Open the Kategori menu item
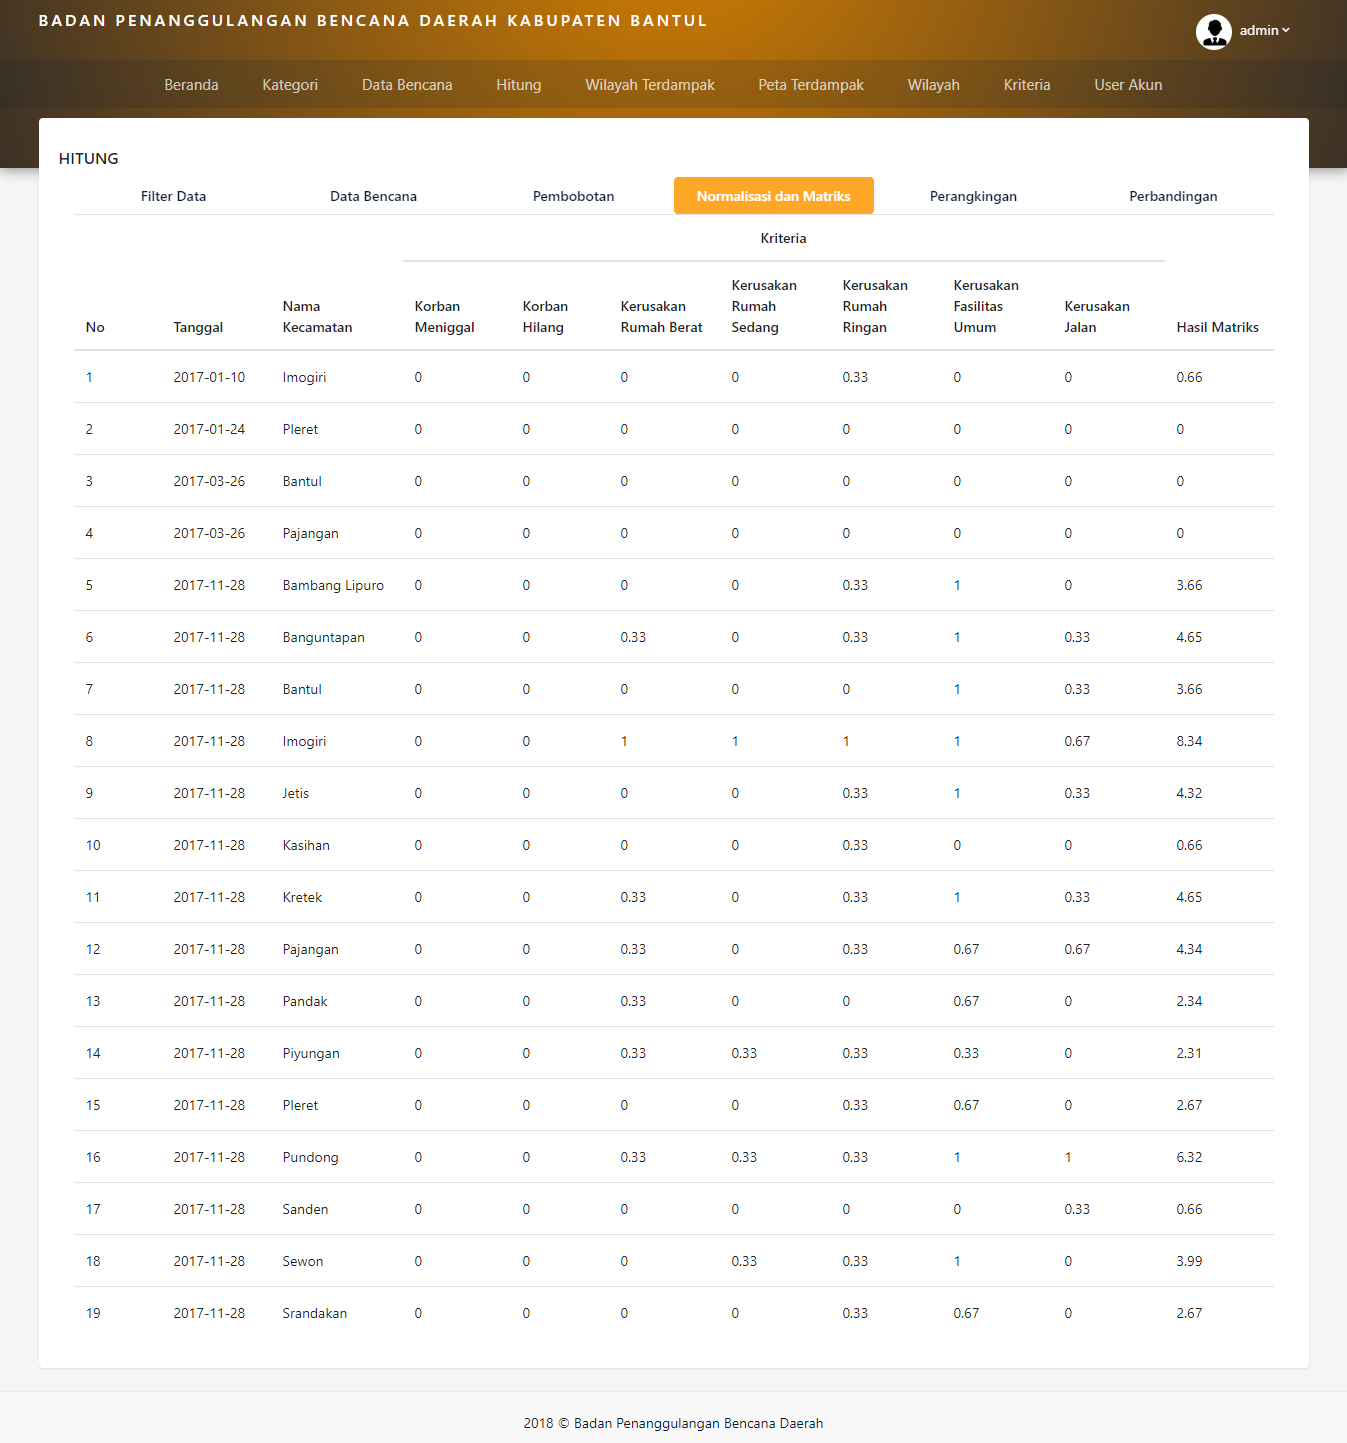This screenshot has width=1347, height=1443. pos(290,85)
